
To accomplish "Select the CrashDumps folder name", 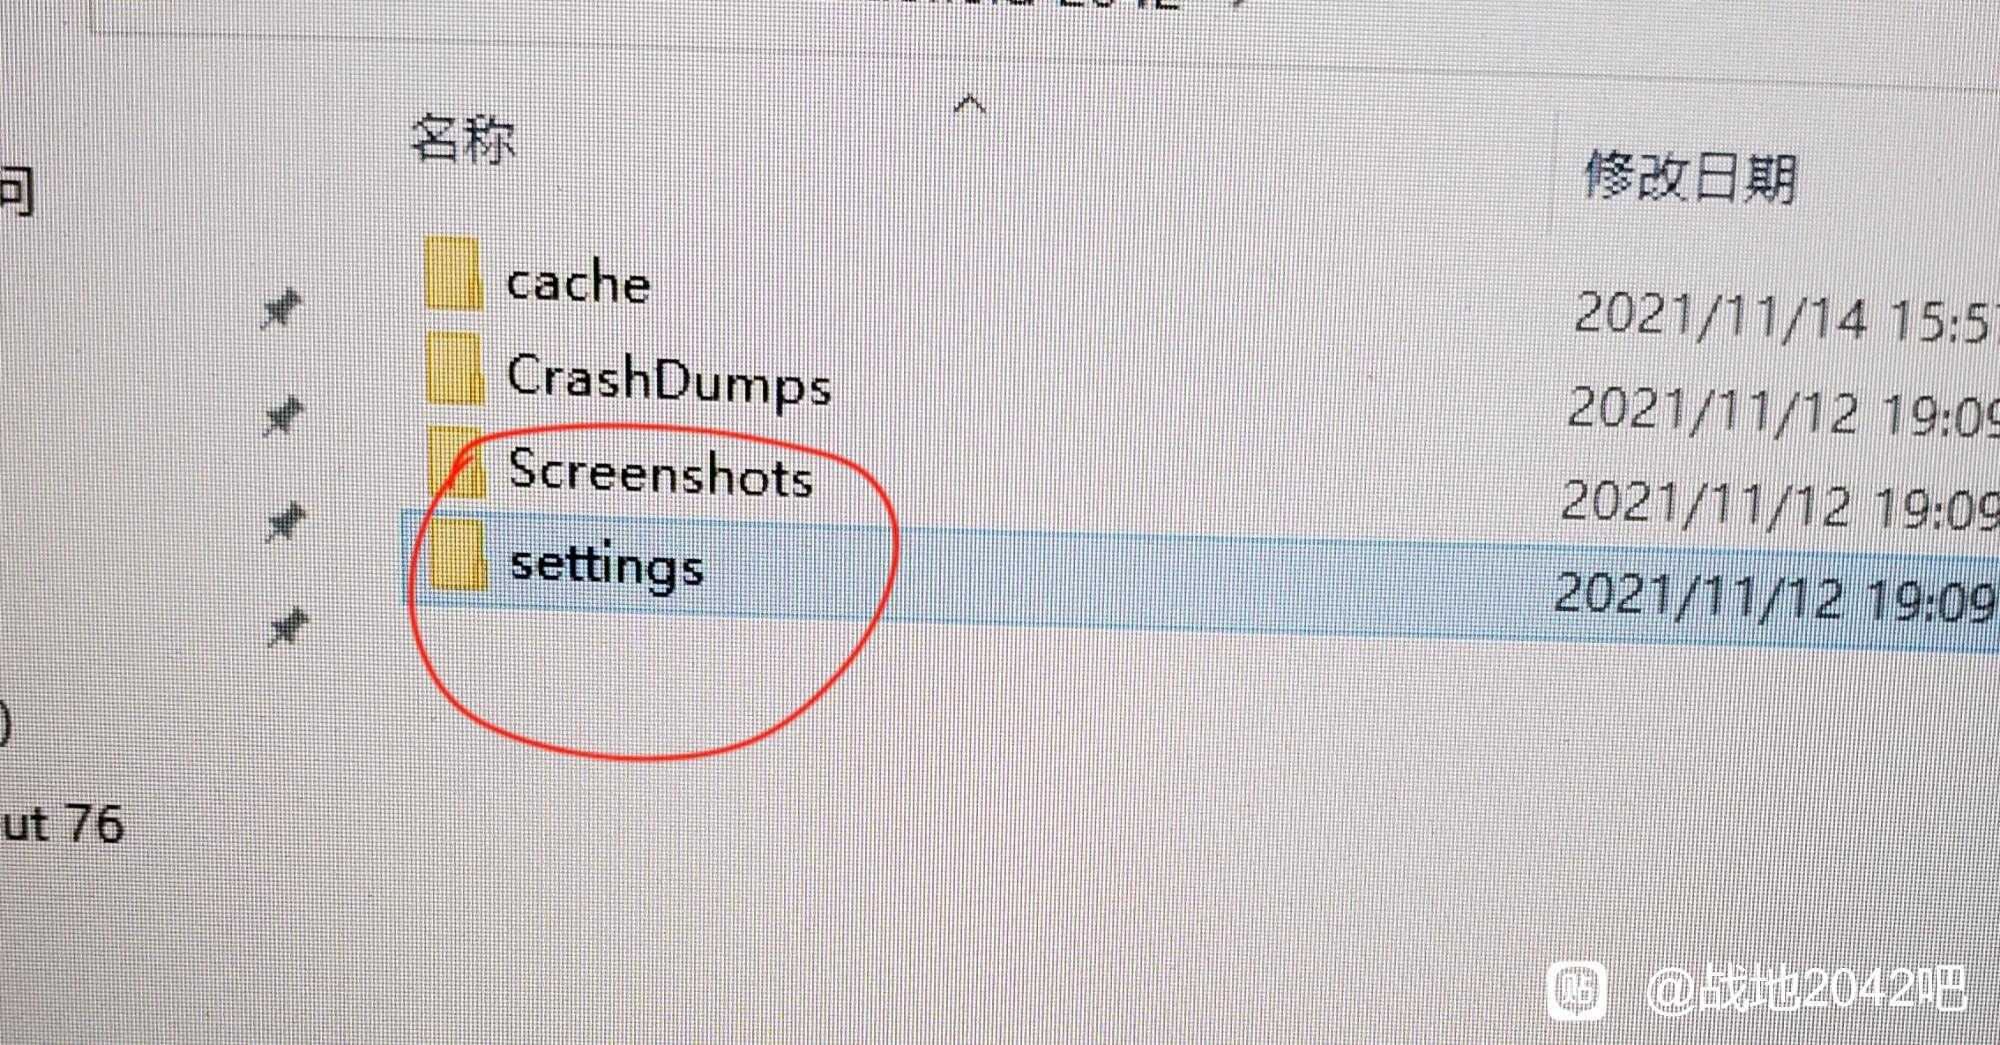I will coord(669,380).
